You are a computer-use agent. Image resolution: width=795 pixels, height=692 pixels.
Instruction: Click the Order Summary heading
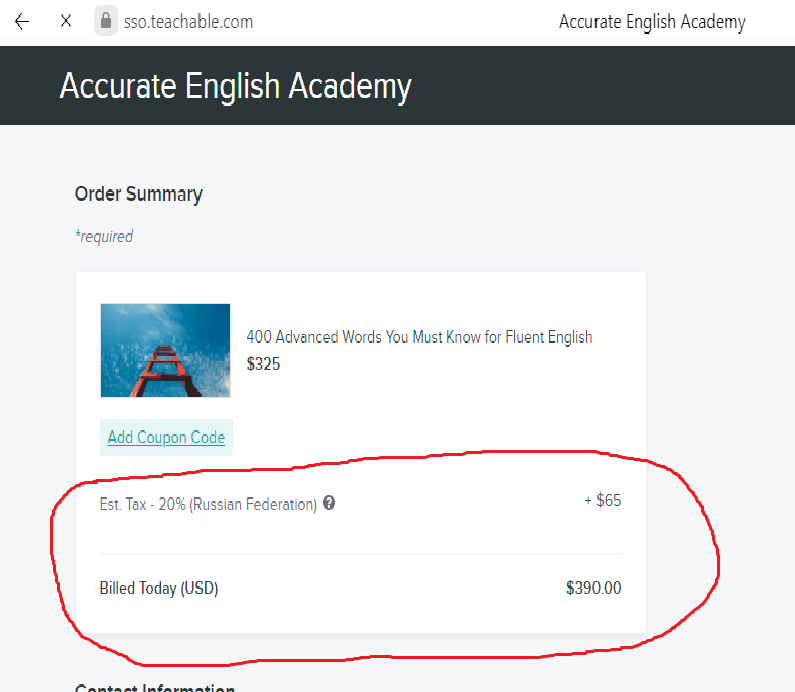(x=139, y=194)
